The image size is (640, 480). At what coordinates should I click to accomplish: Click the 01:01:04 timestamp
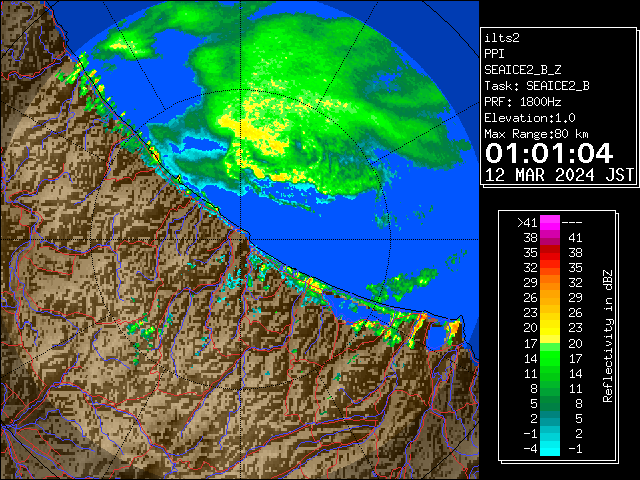pos(549,153)
